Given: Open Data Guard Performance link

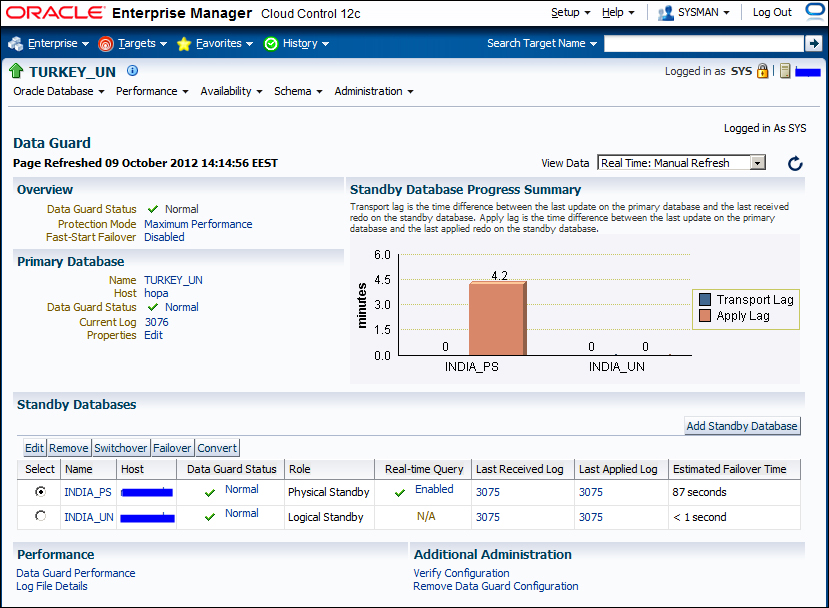Looking at the screenshot, I should pos(76,573).
